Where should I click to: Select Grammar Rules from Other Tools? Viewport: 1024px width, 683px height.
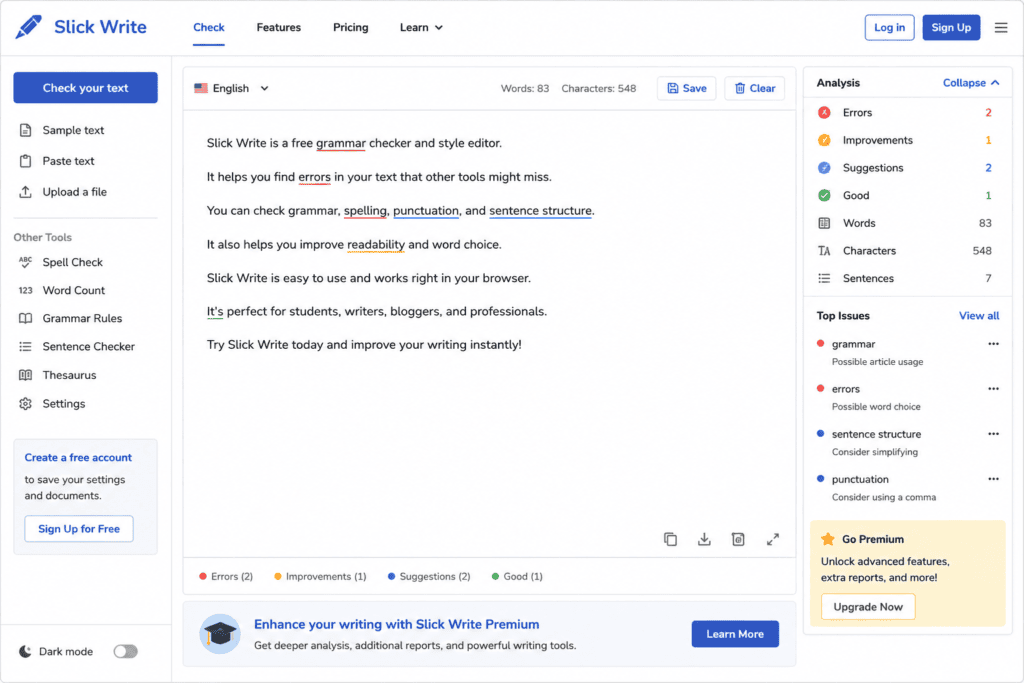click(x=82, y=319)
